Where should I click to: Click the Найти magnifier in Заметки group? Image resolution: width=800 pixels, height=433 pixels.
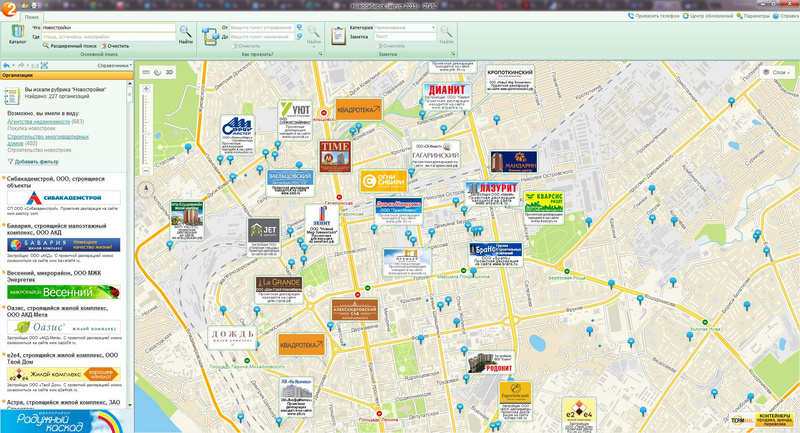[446, 32]
